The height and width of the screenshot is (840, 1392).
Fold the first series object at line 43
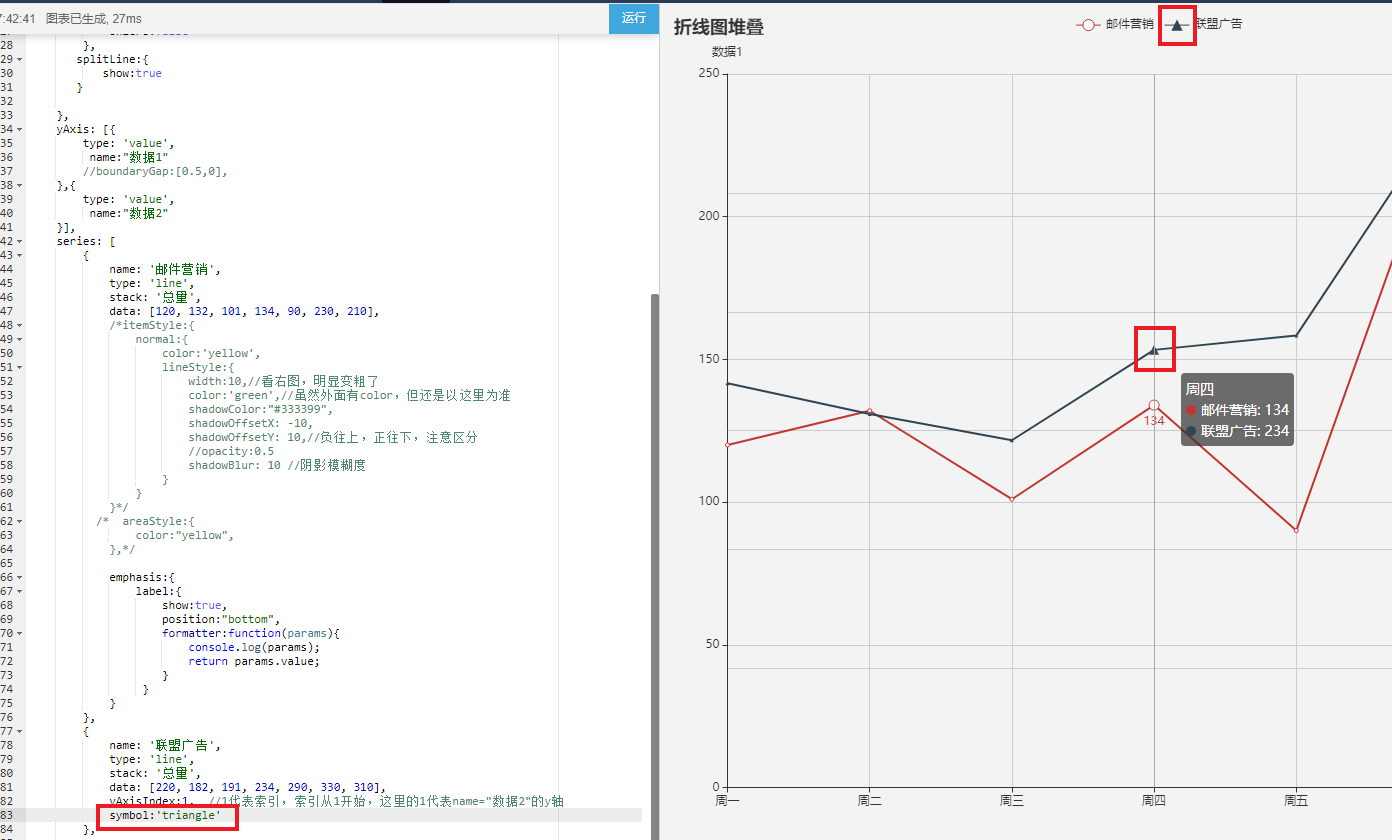pyautogui.click(x=19, y=255)
